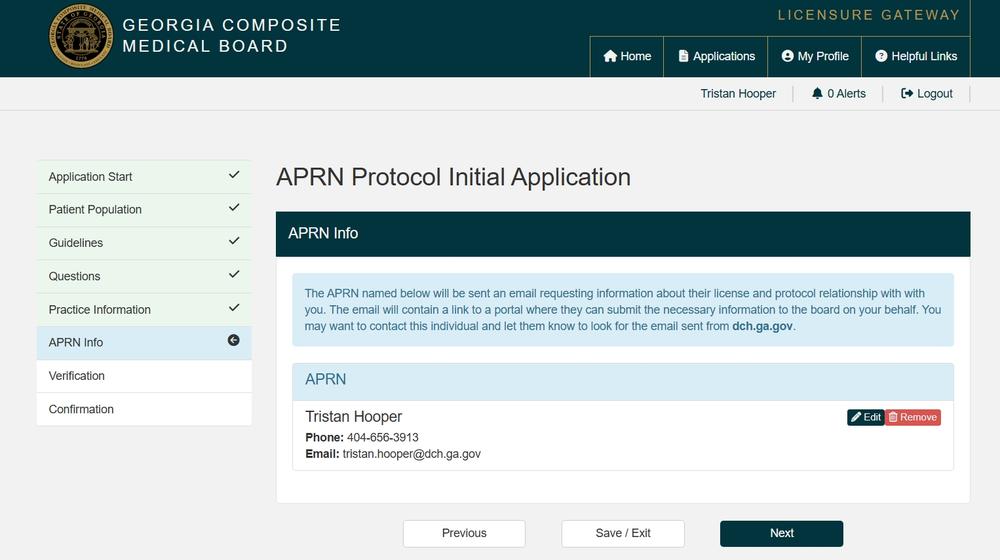Click the LICENSURE GATEWAY text in the header

tap(869, 15)
